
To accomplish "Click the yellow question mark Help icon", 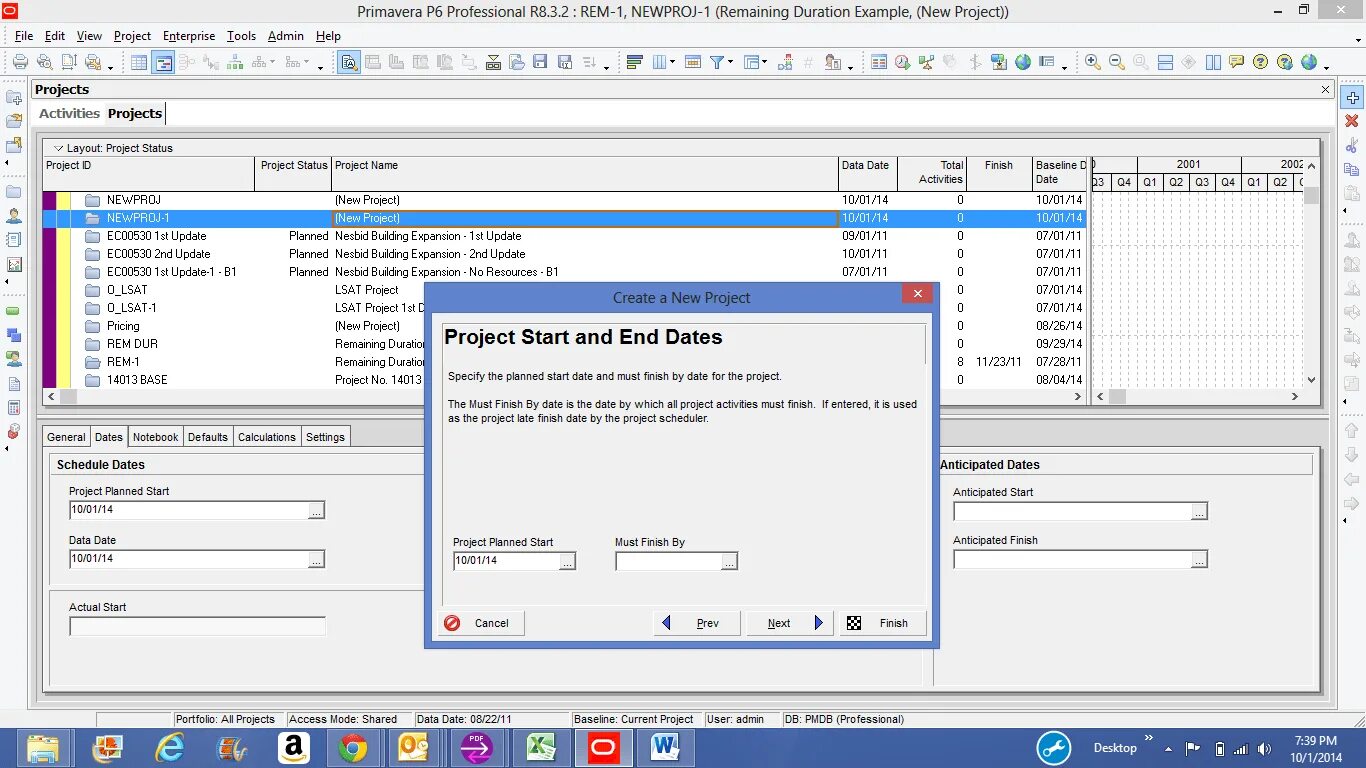I will [1260, 62].
